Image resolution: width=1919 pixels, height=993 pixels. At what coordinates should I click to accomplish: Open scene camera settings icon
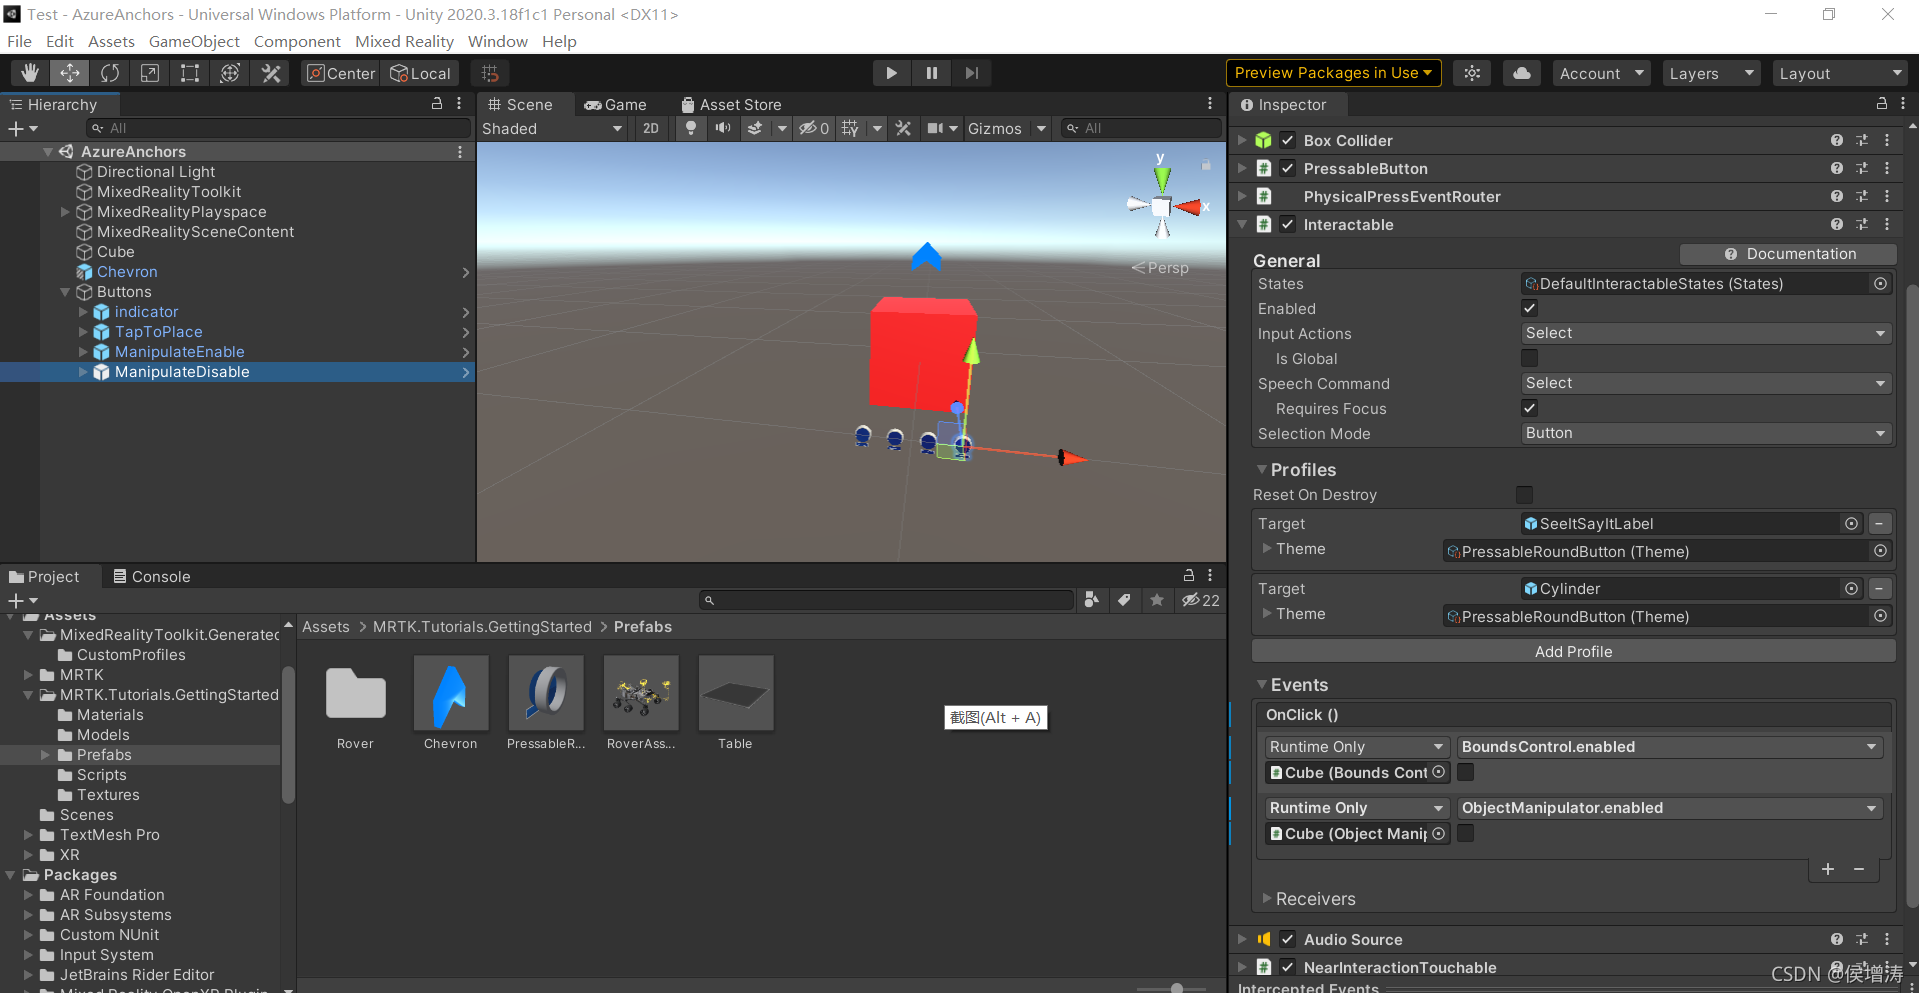point(935,128)
